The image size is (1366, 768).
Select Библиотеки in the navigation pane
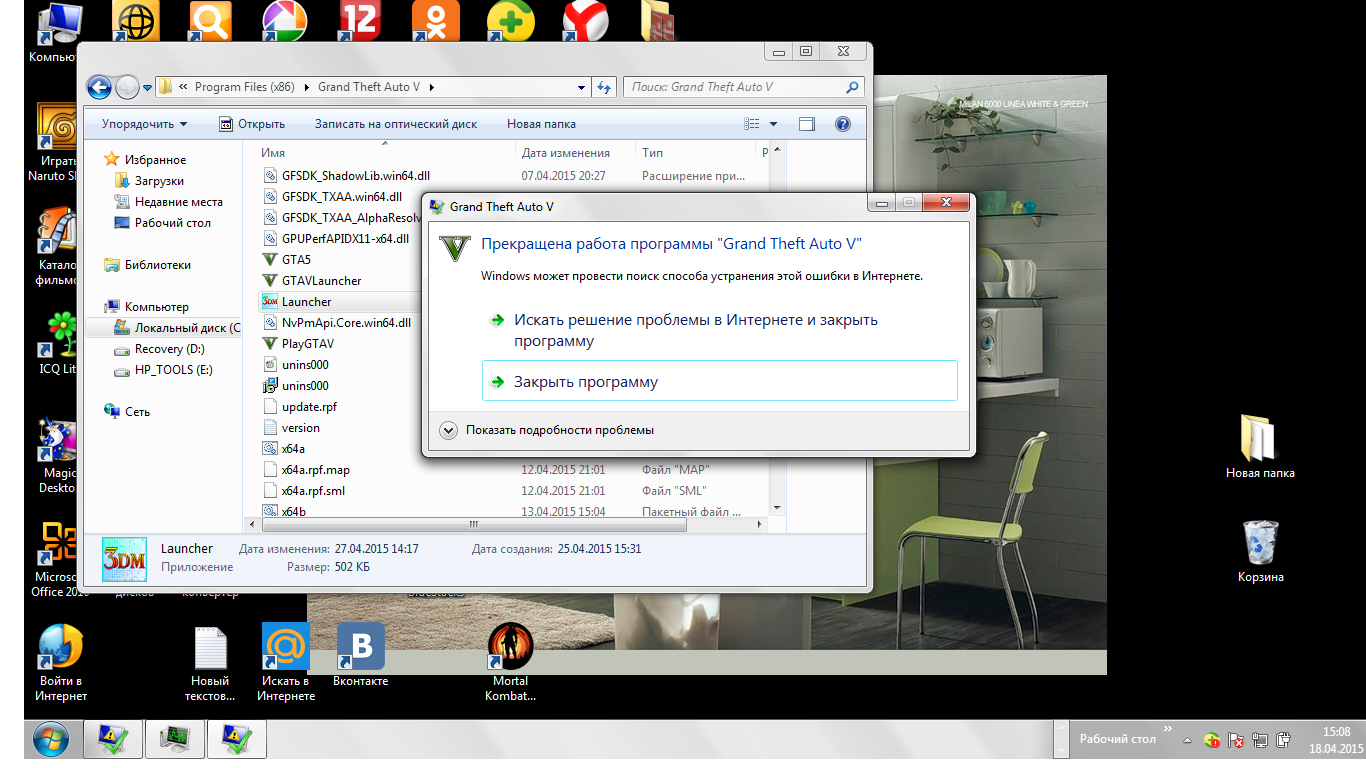[147, 265]
